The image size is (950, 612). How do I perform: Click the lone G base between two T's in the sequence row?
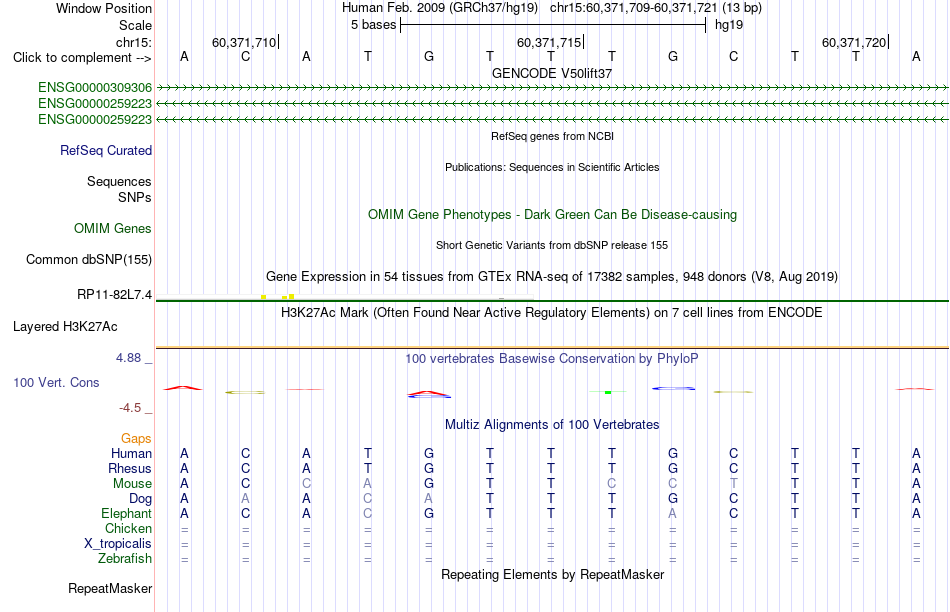click(428, 56)
